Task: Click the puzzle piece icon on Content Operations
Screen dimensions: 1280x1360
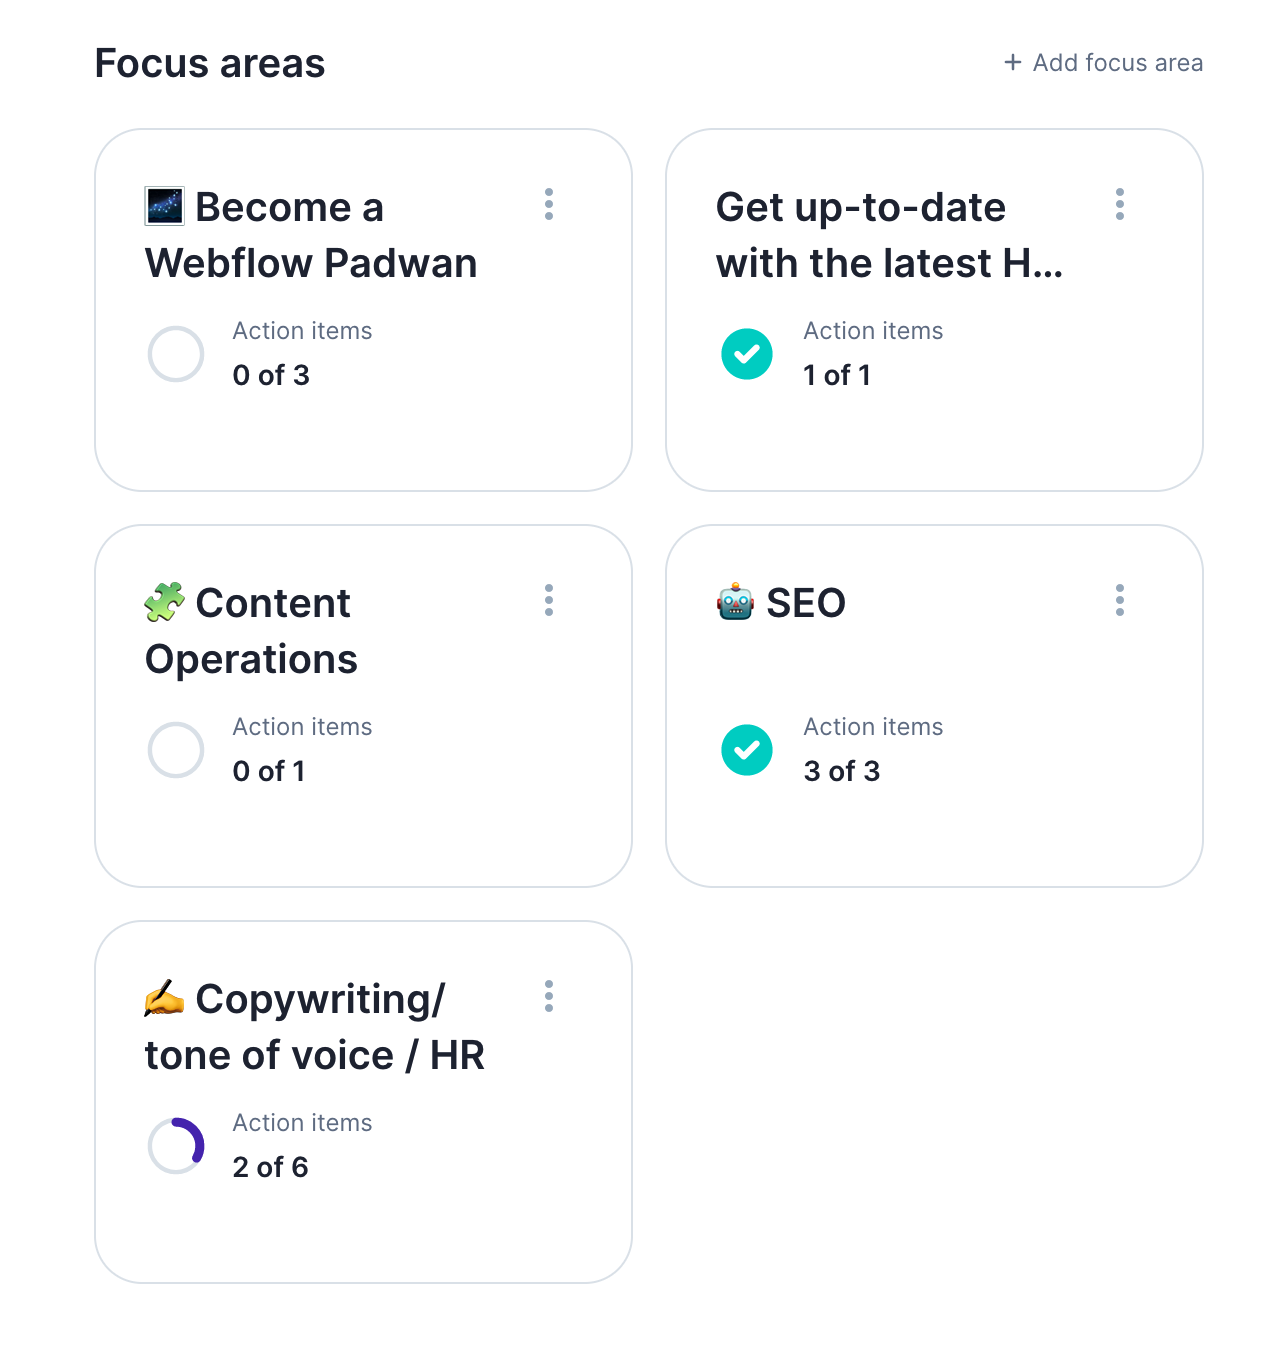Action: (165, 602)
